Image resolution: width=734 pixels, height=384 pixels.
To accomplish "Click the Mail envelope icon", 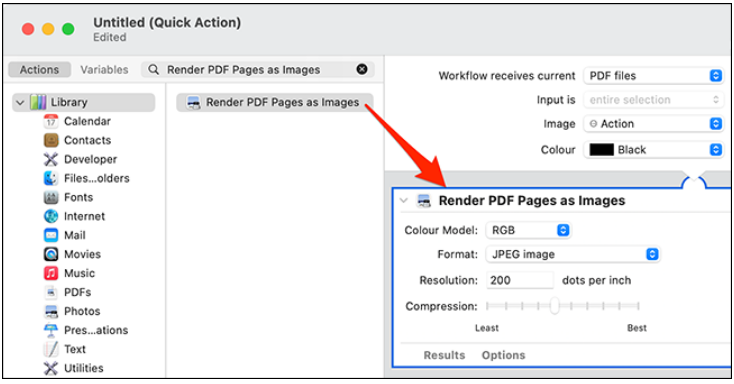I will click(51, 235).
